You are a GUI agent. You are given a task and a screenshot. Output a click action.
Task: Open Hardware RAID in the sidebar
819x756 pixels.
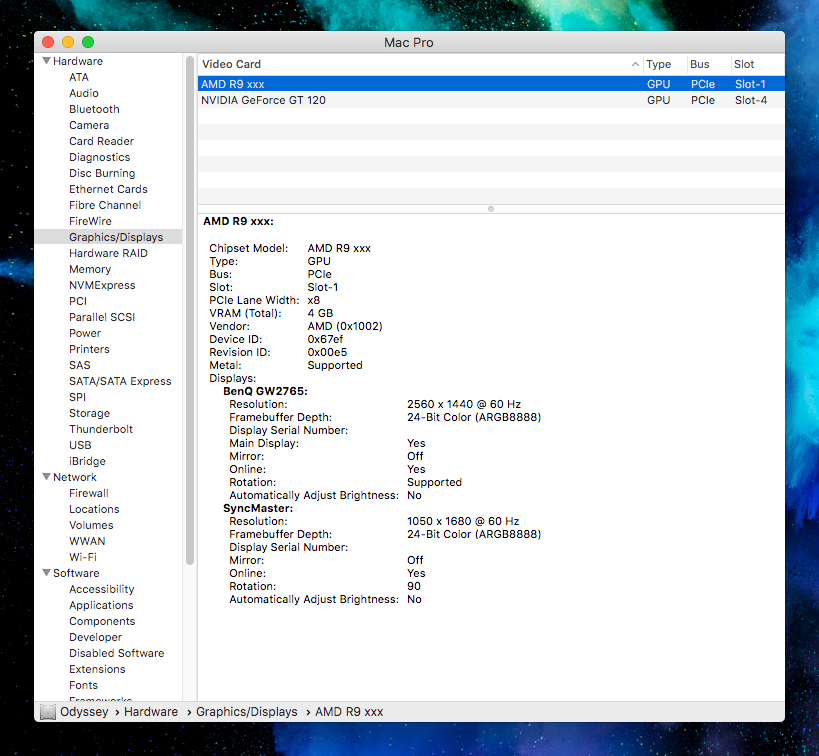pyautogui.click(x=108, y=253)
